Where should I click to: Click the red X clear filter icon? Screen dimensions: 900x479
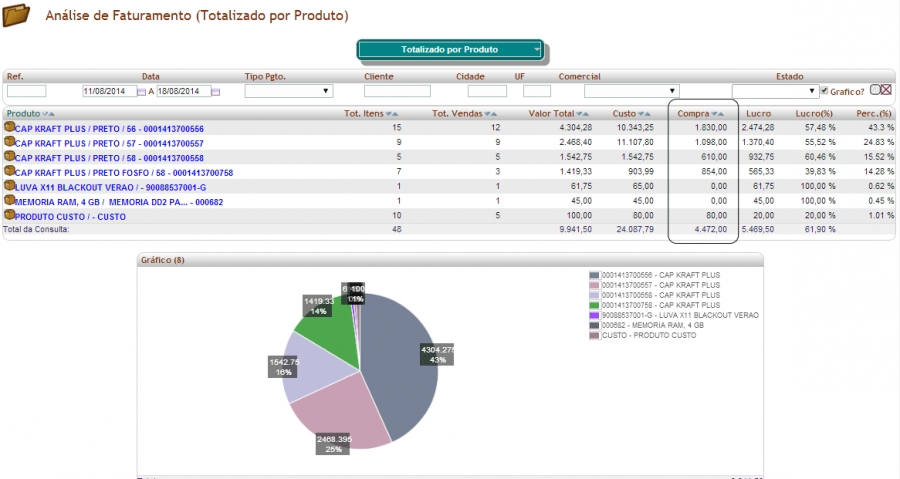click(x=886, y=90)
